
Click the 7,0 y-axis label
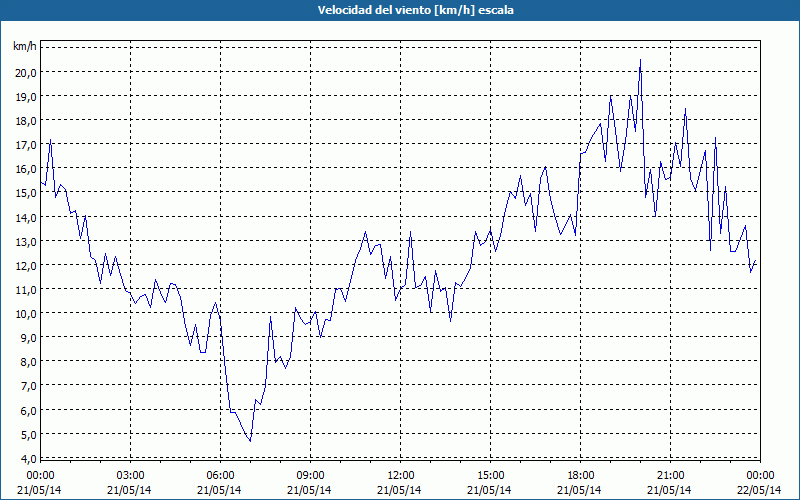pos(28,386)
